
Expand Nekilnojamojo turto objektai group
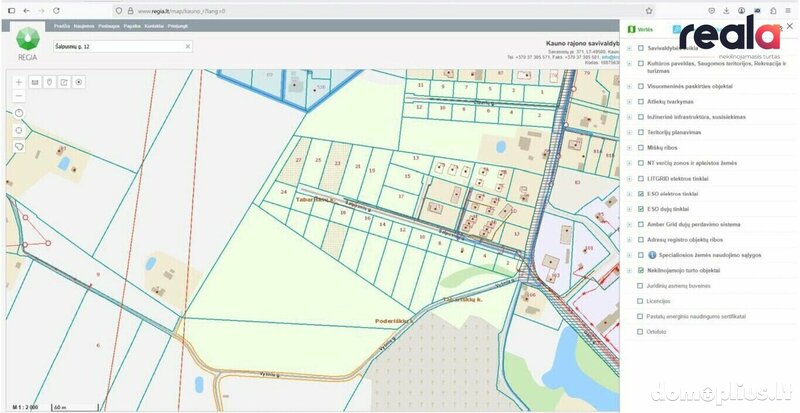click(x=629, y=271)
